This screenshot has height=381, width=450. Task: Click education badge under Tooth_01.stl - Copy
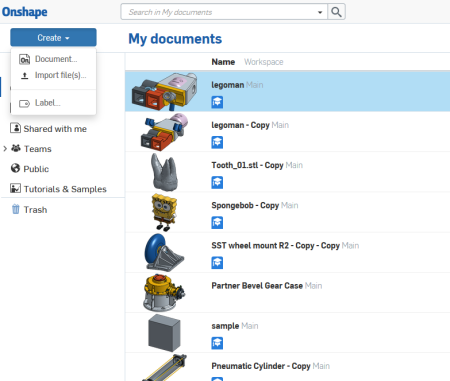point(217,183)
